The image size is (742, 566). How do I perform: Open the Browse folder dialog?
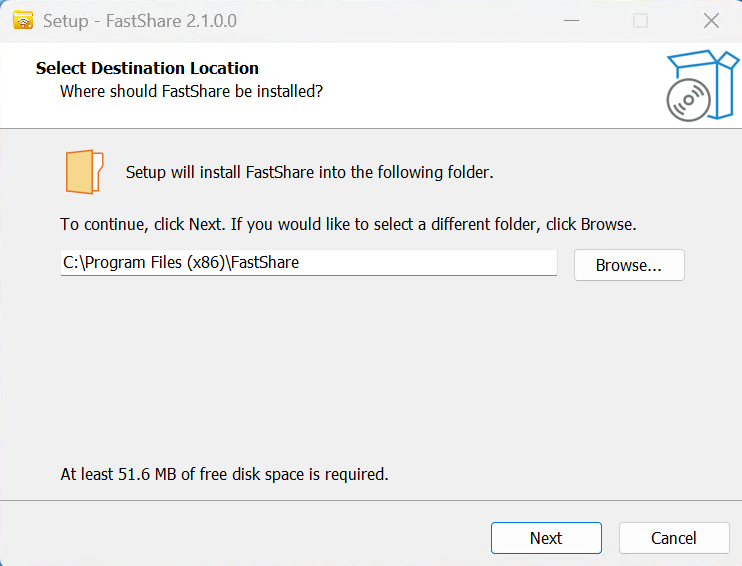click(x=629, y=265)
